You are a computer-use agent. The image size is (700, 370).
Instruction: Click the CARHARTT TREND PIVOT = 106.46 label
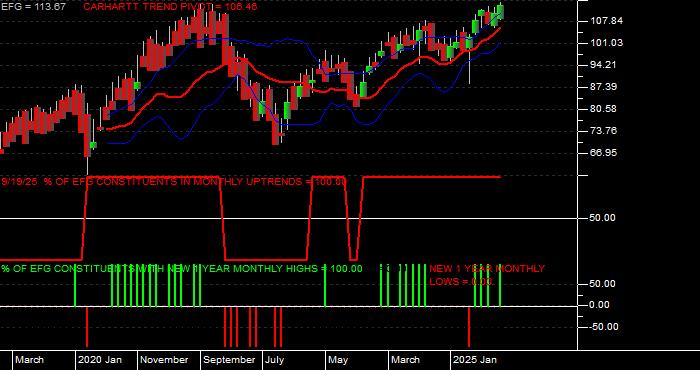[170, 7]
